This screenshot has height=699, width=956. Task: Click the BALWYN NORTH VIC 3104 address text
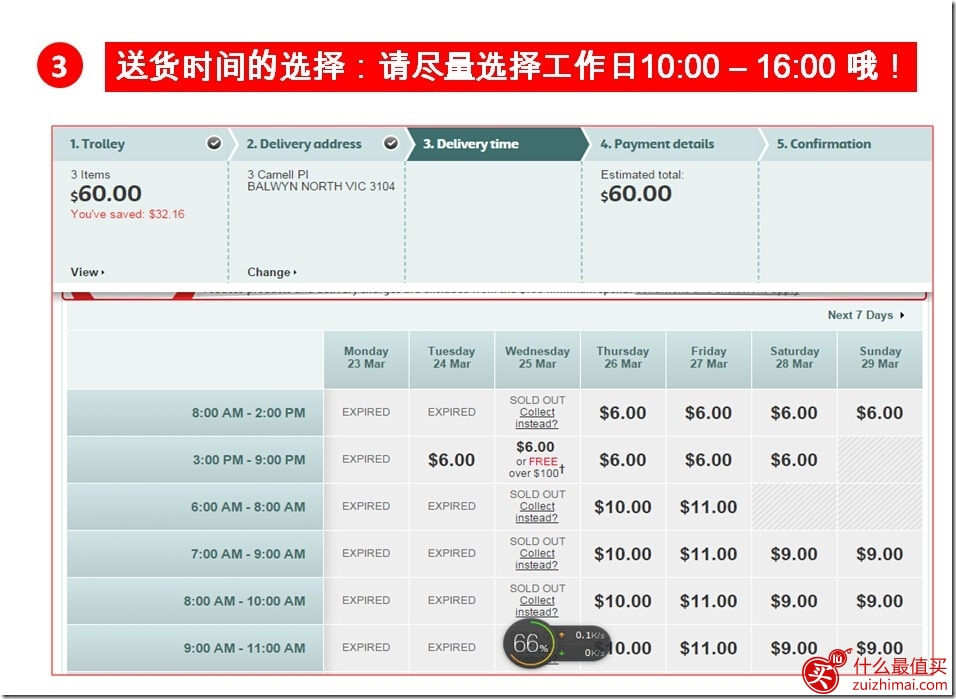tap(321, 187)
